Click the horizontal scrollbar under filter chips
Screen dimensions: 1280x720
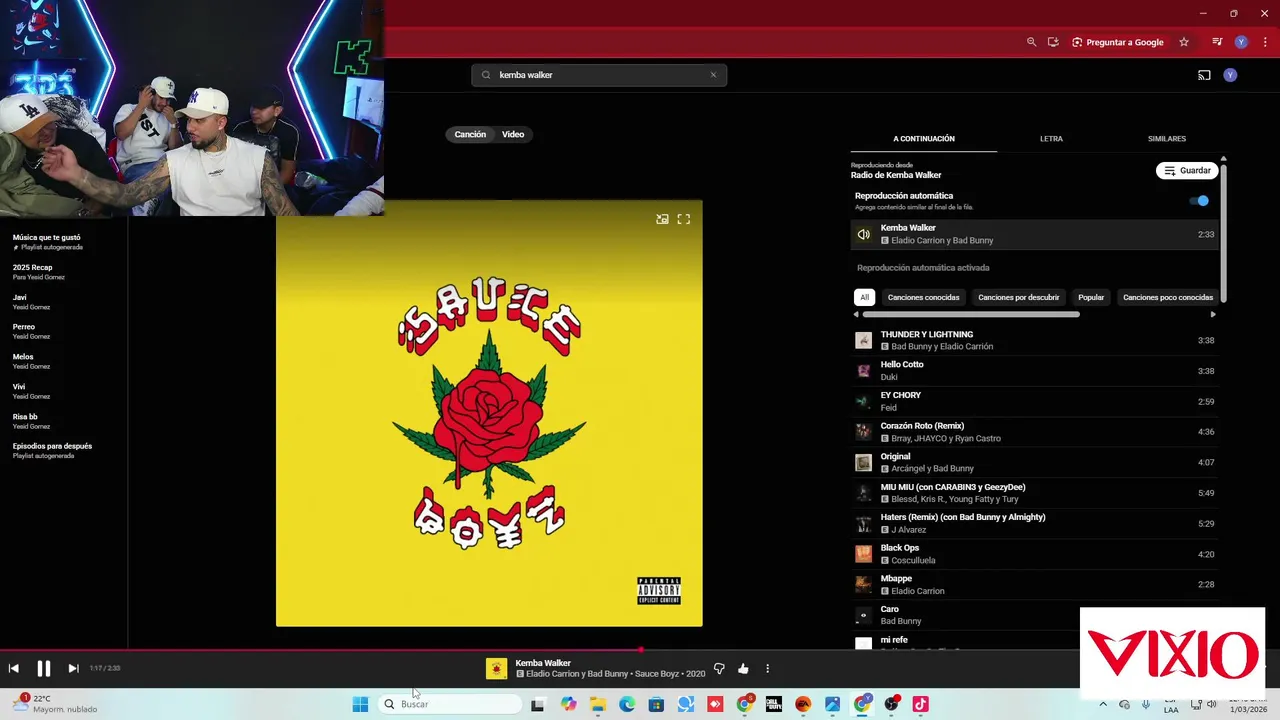point(971,314)
